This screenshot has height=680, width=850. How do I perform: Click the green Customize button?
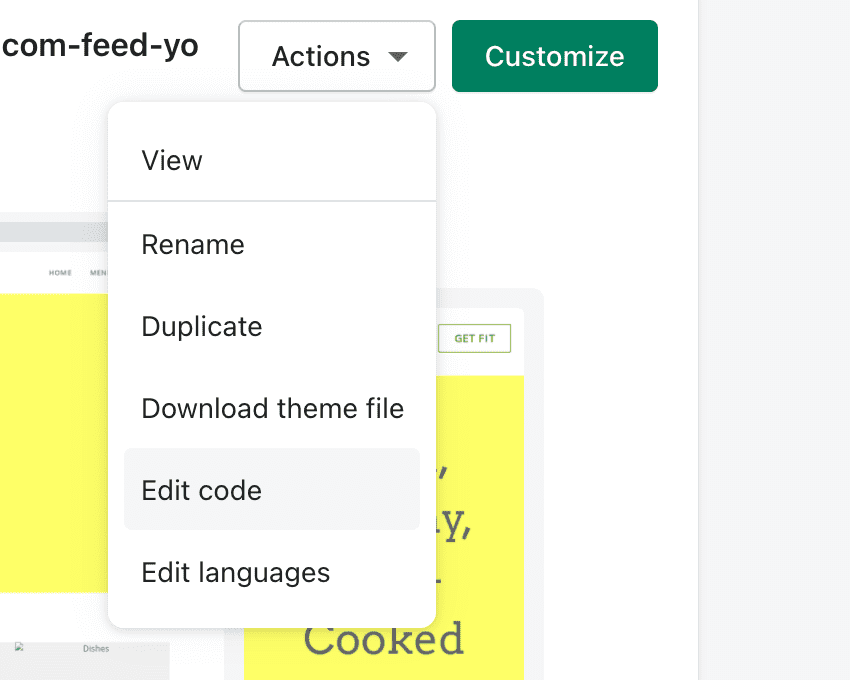coord(555,56)
